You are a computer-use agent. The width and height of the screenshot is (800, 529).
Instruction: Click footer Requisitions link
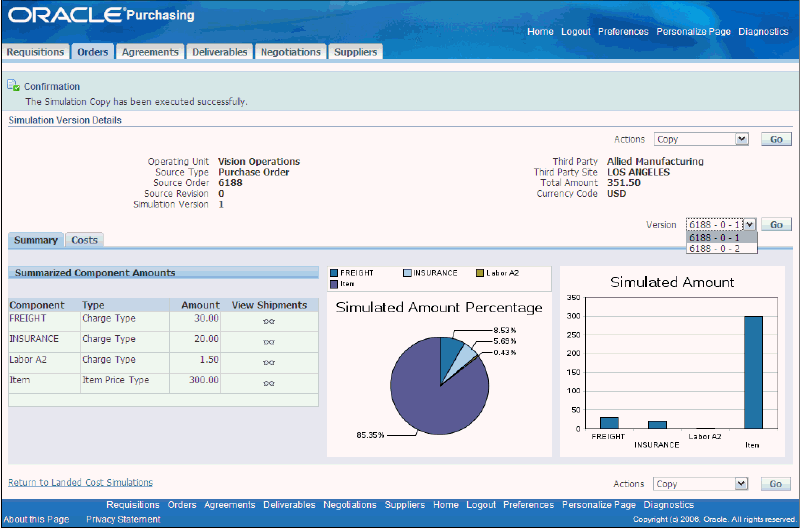point(133,505)
